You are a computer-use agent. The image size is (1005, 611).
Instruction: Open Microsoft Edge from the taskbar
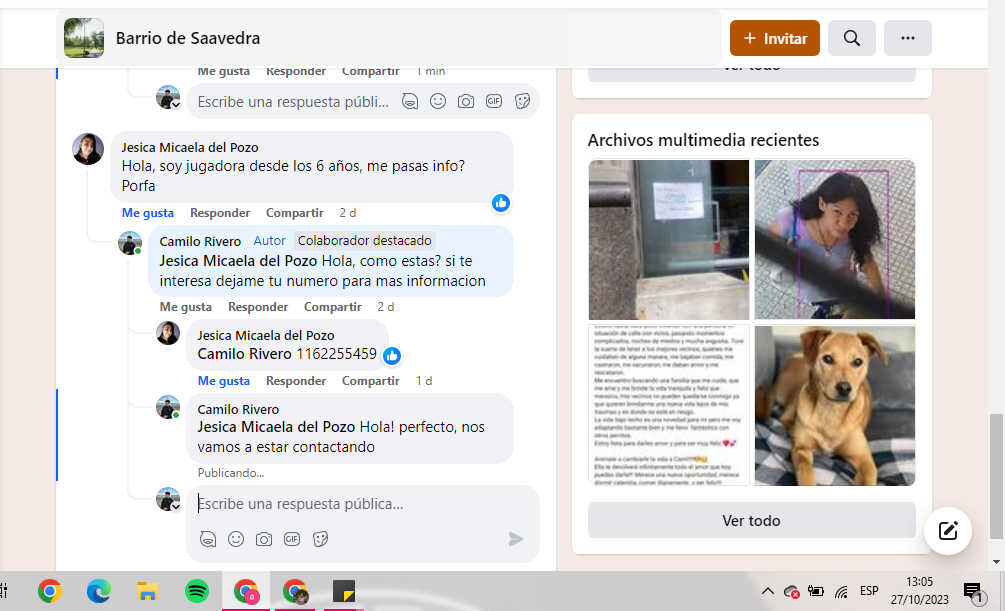click(x=99, y=591)
